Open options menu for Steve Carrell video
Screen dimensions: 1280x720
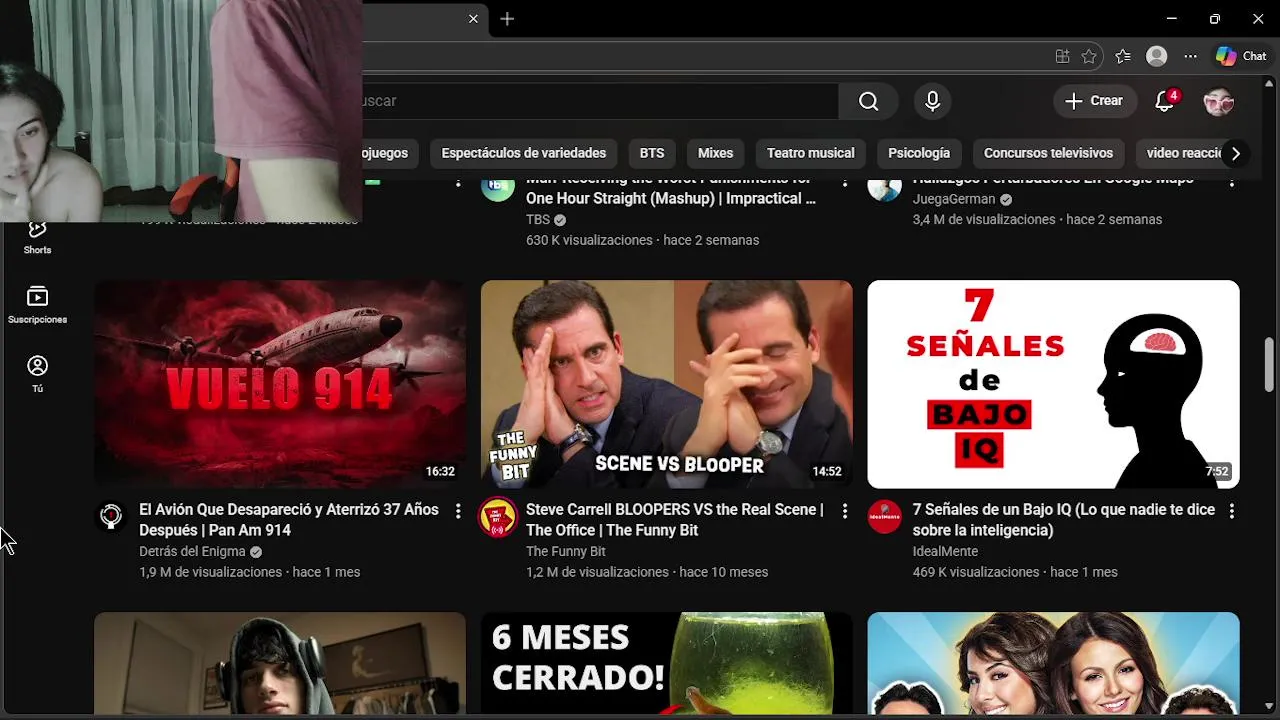(x=845, y=511)
